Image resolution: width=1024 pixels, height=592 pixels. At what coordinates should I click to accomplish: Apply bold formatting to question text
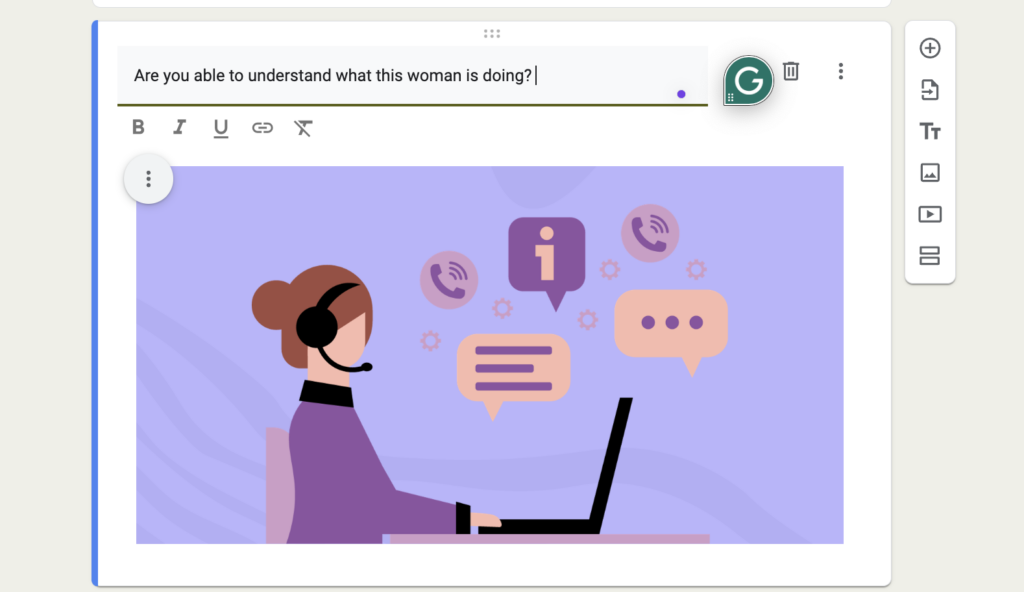137,128
